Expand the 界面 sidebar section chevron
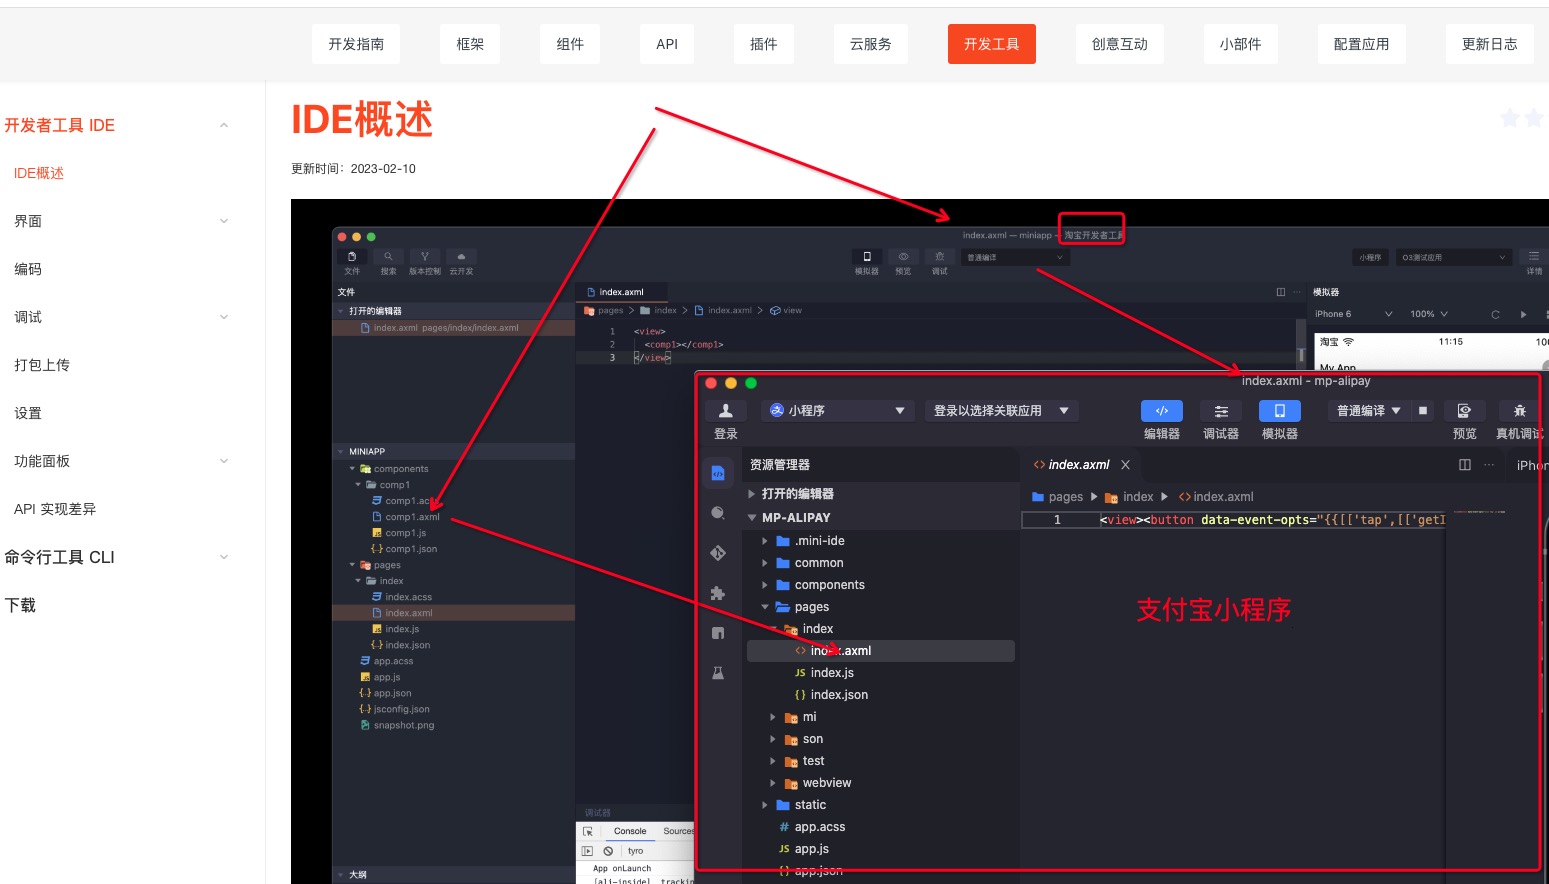This screenshot has width=1549, height=884. pos(224,221)
